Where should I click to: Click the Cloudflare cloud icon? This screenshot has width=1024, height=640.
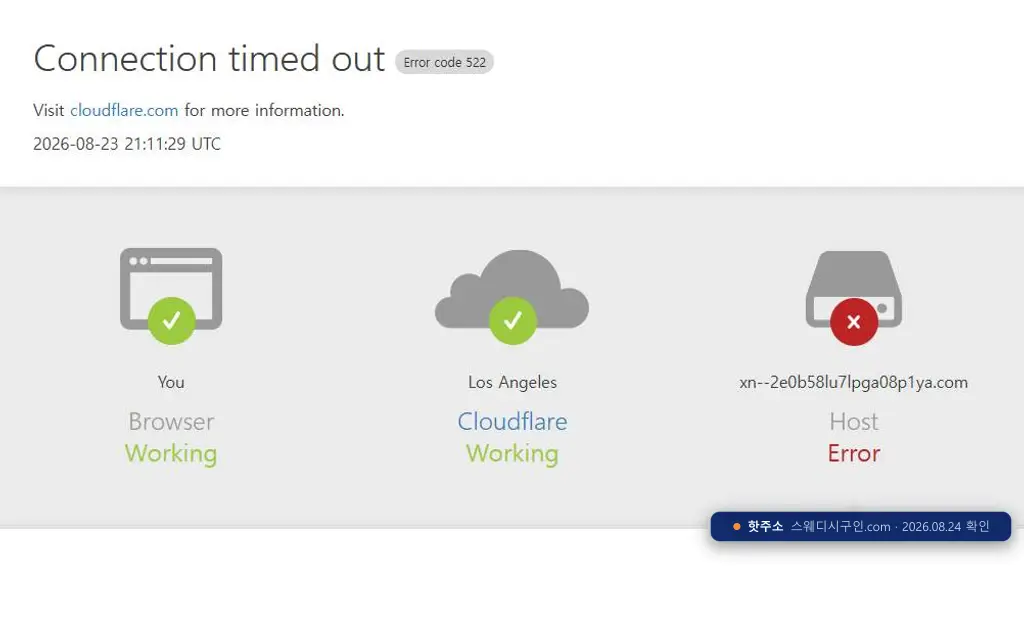coord(512,289)
